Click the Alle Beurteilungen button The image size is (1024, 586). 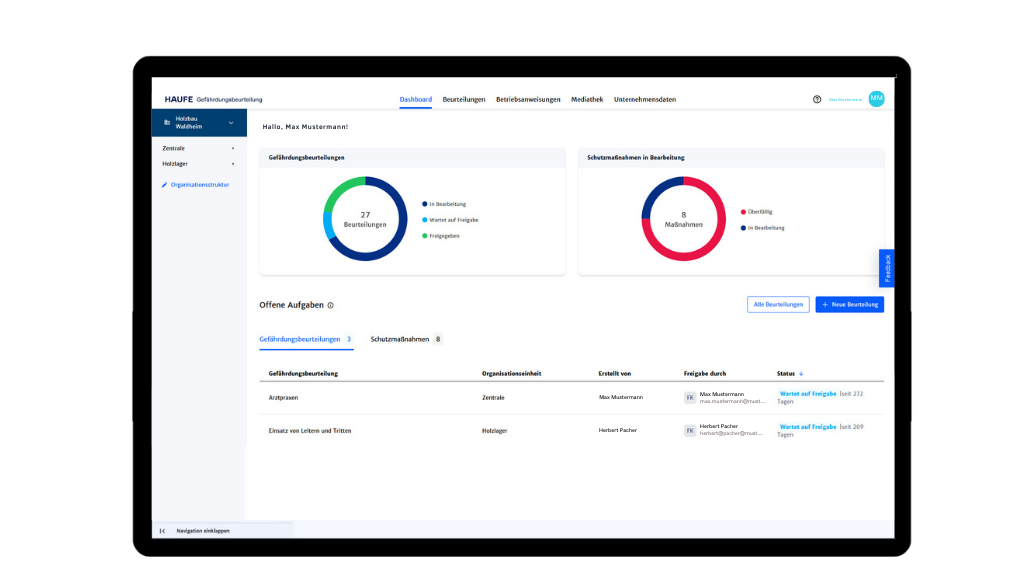tap(778, 304)
